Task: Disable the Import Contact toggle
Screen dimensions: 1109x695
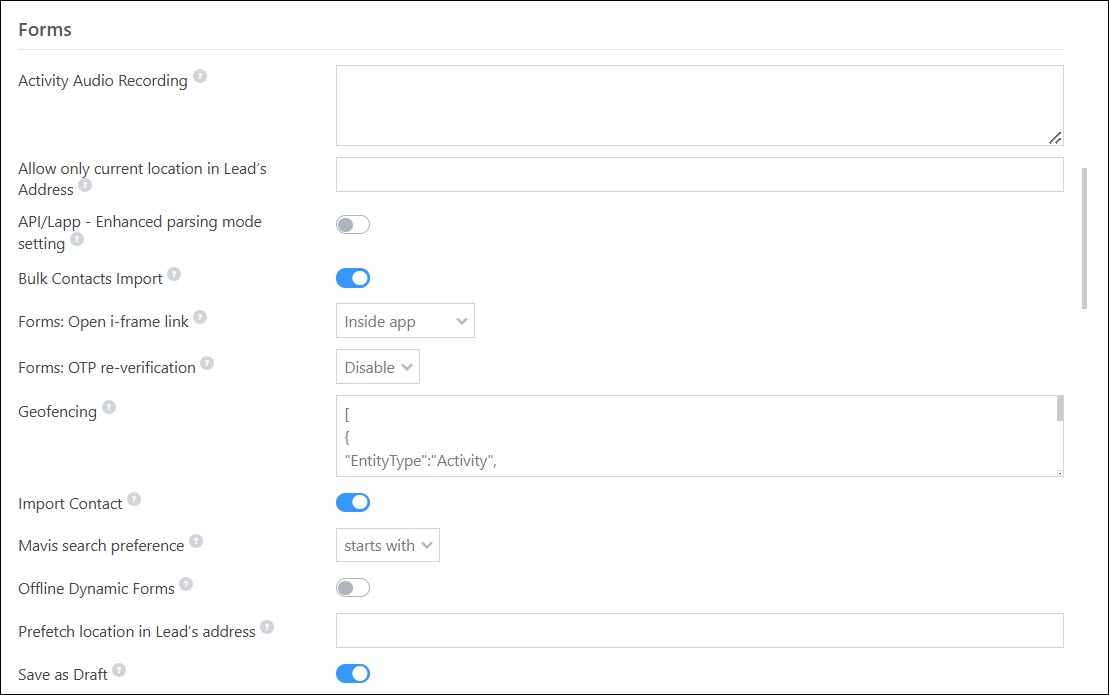Action: click(x=353, y=503)
